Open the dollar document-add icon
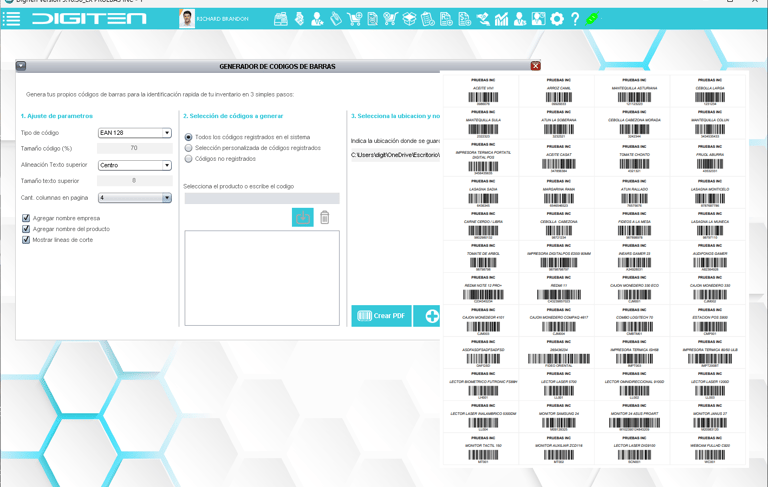The width and height of the screenshot is (768, 487). pyautogui.click(x=464, y=19)
